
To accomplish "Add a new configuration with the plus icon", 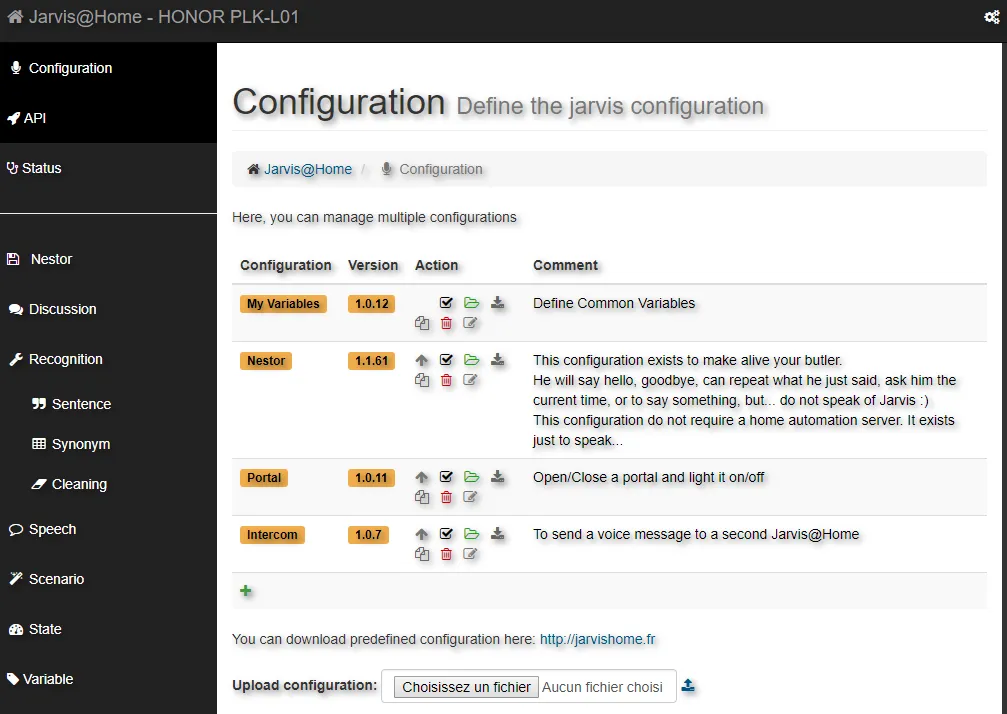I will (246, 591).
